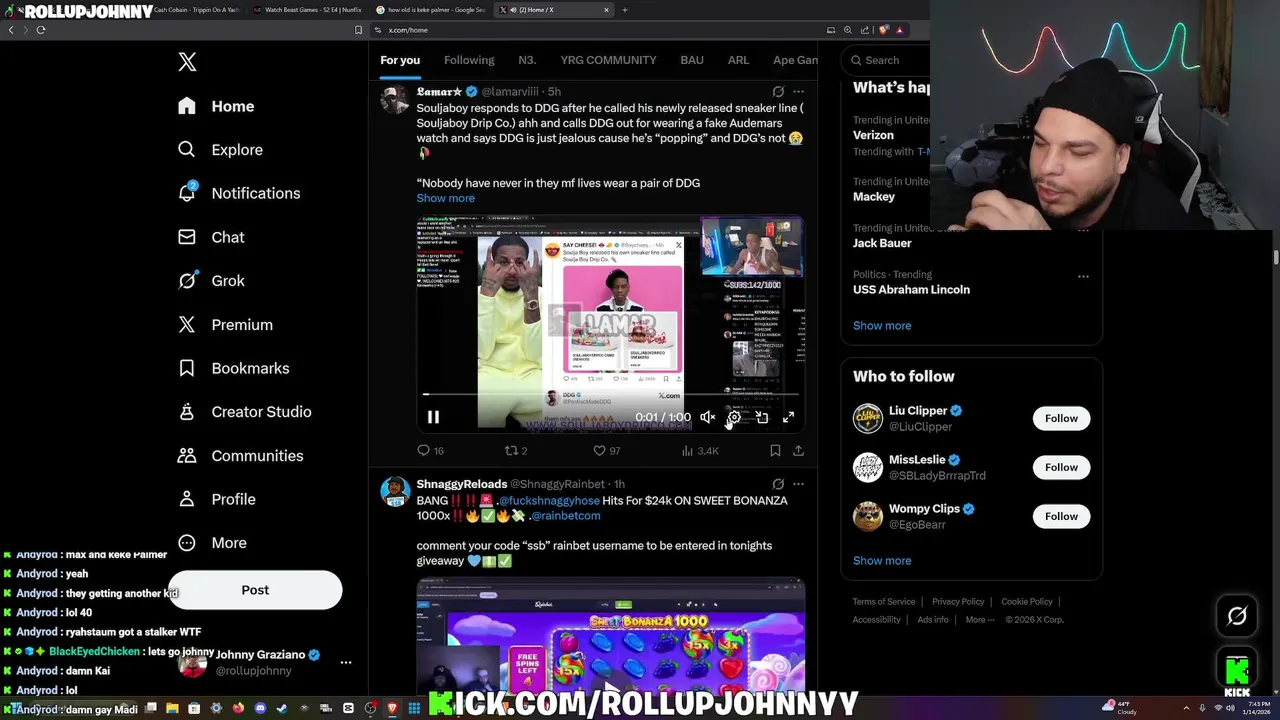Expand the footer More options
Screen dimensions: 1280x720
click(x=980, y=620)
